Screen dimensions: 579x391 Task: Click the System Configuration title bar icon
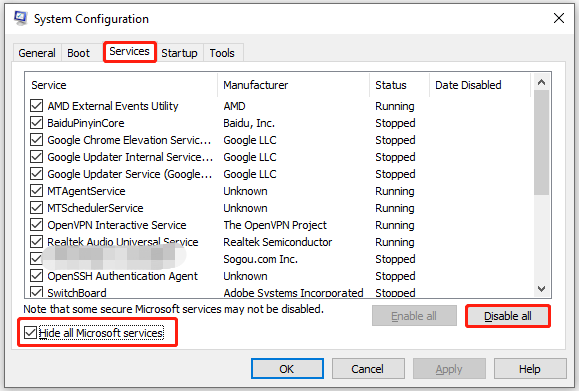[x=20, y=18]
